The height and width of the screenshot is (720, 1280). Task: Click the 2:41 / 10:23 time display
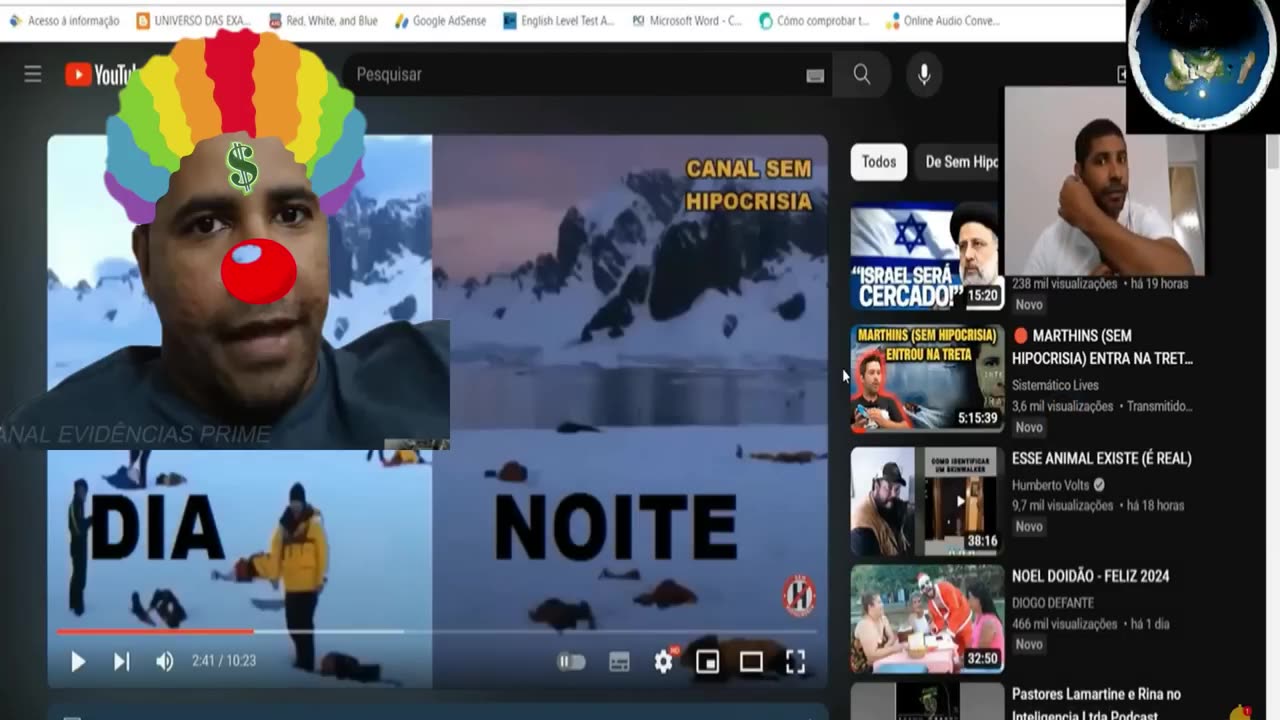click(x=224, y=661)
